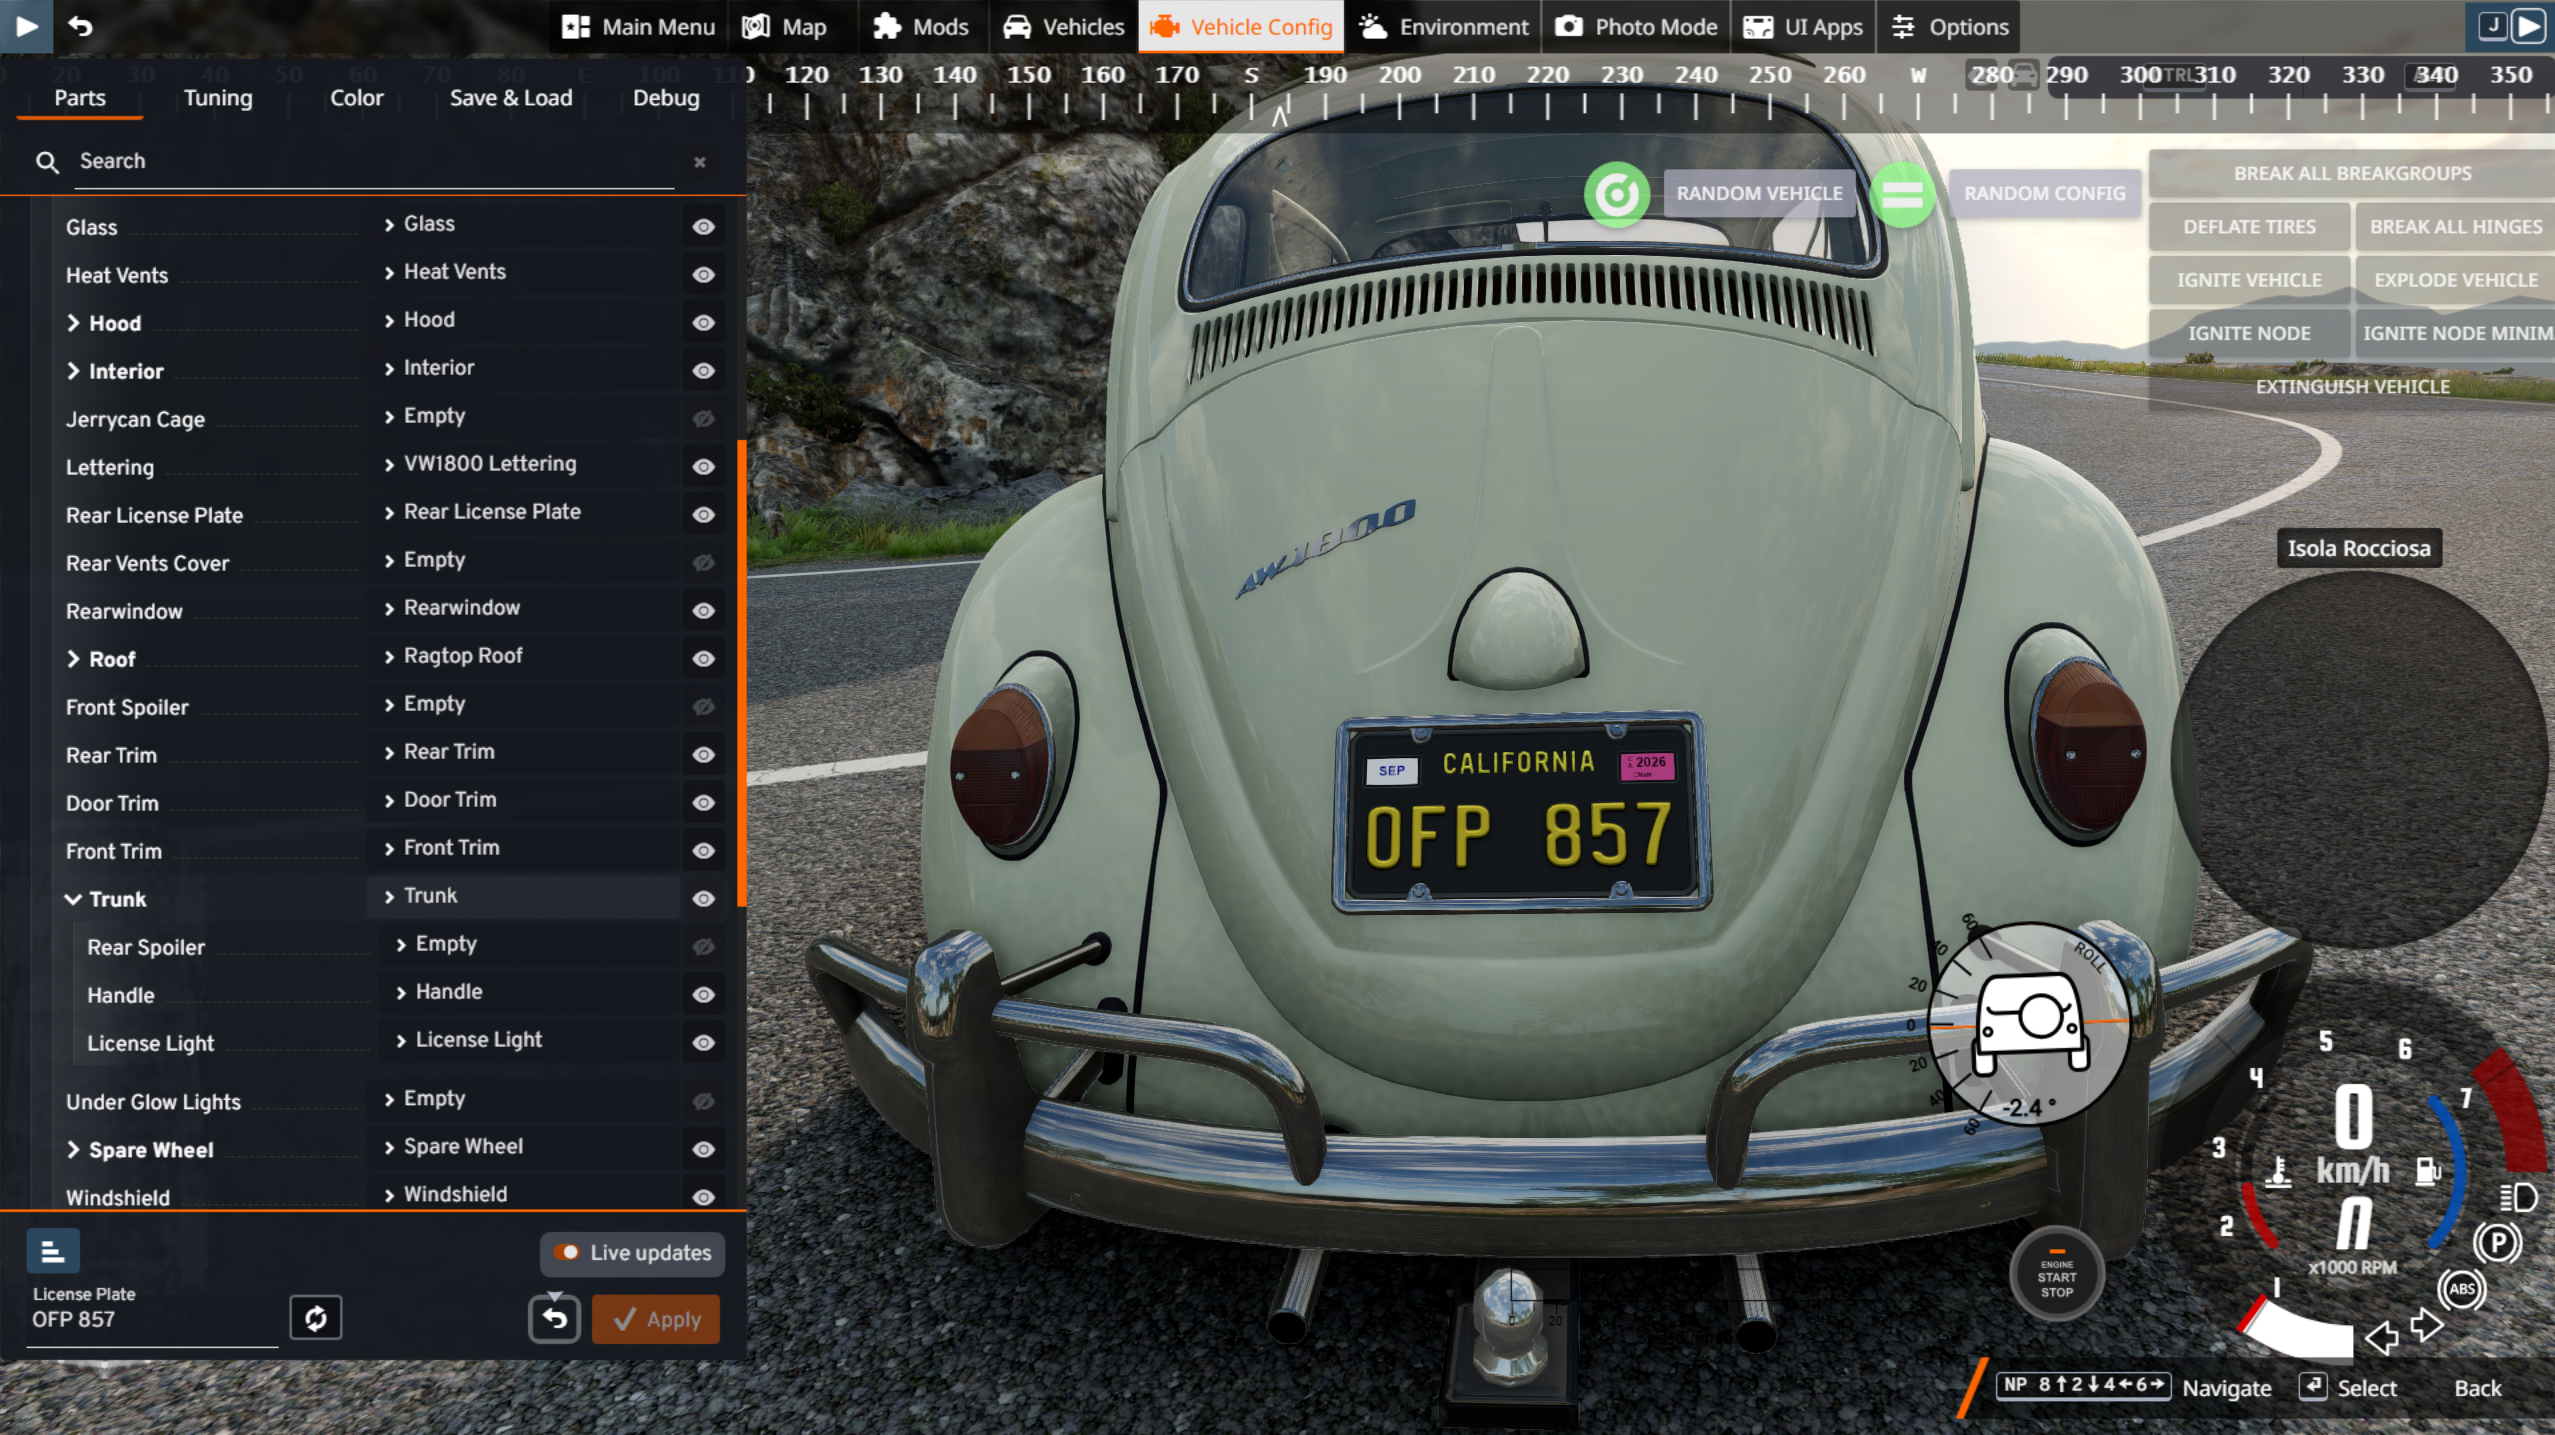This screenshot has height=1435, width=2555.
Task: Click the undo arrow icon in the top bar
Action: click(x=81, y=26)
